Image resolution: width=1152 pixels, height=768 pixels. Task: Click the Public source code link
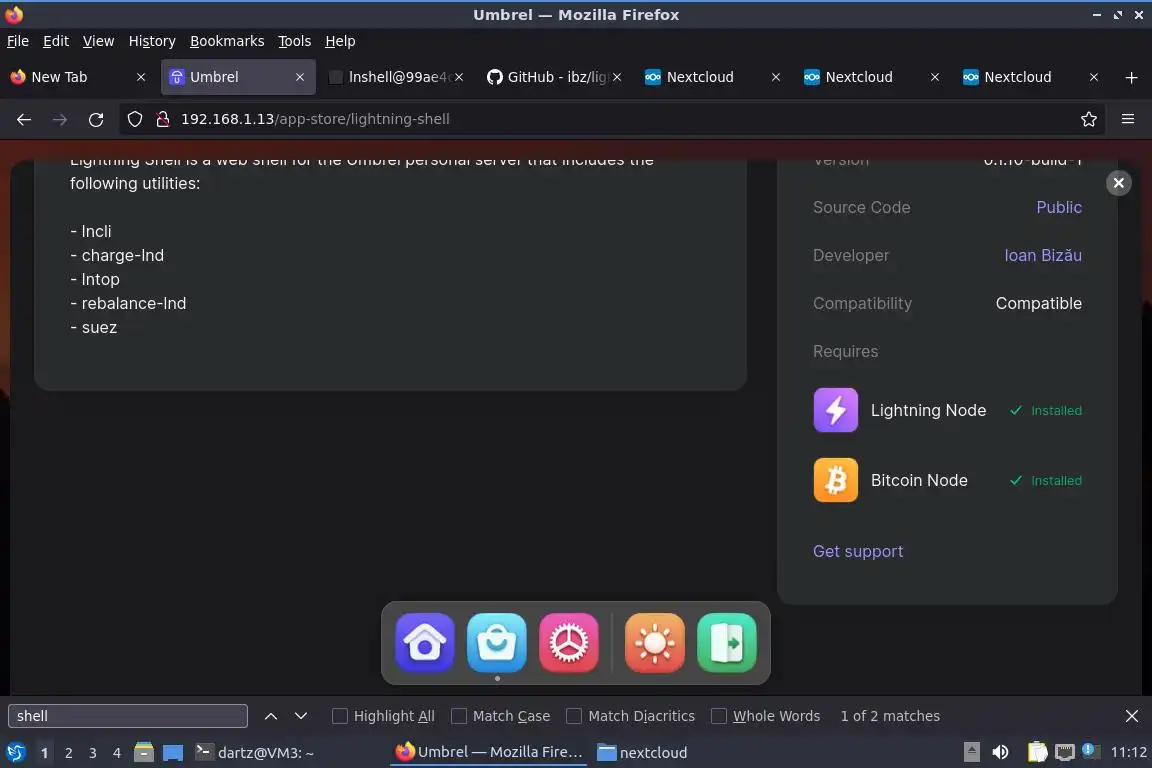click(1059, 207)
